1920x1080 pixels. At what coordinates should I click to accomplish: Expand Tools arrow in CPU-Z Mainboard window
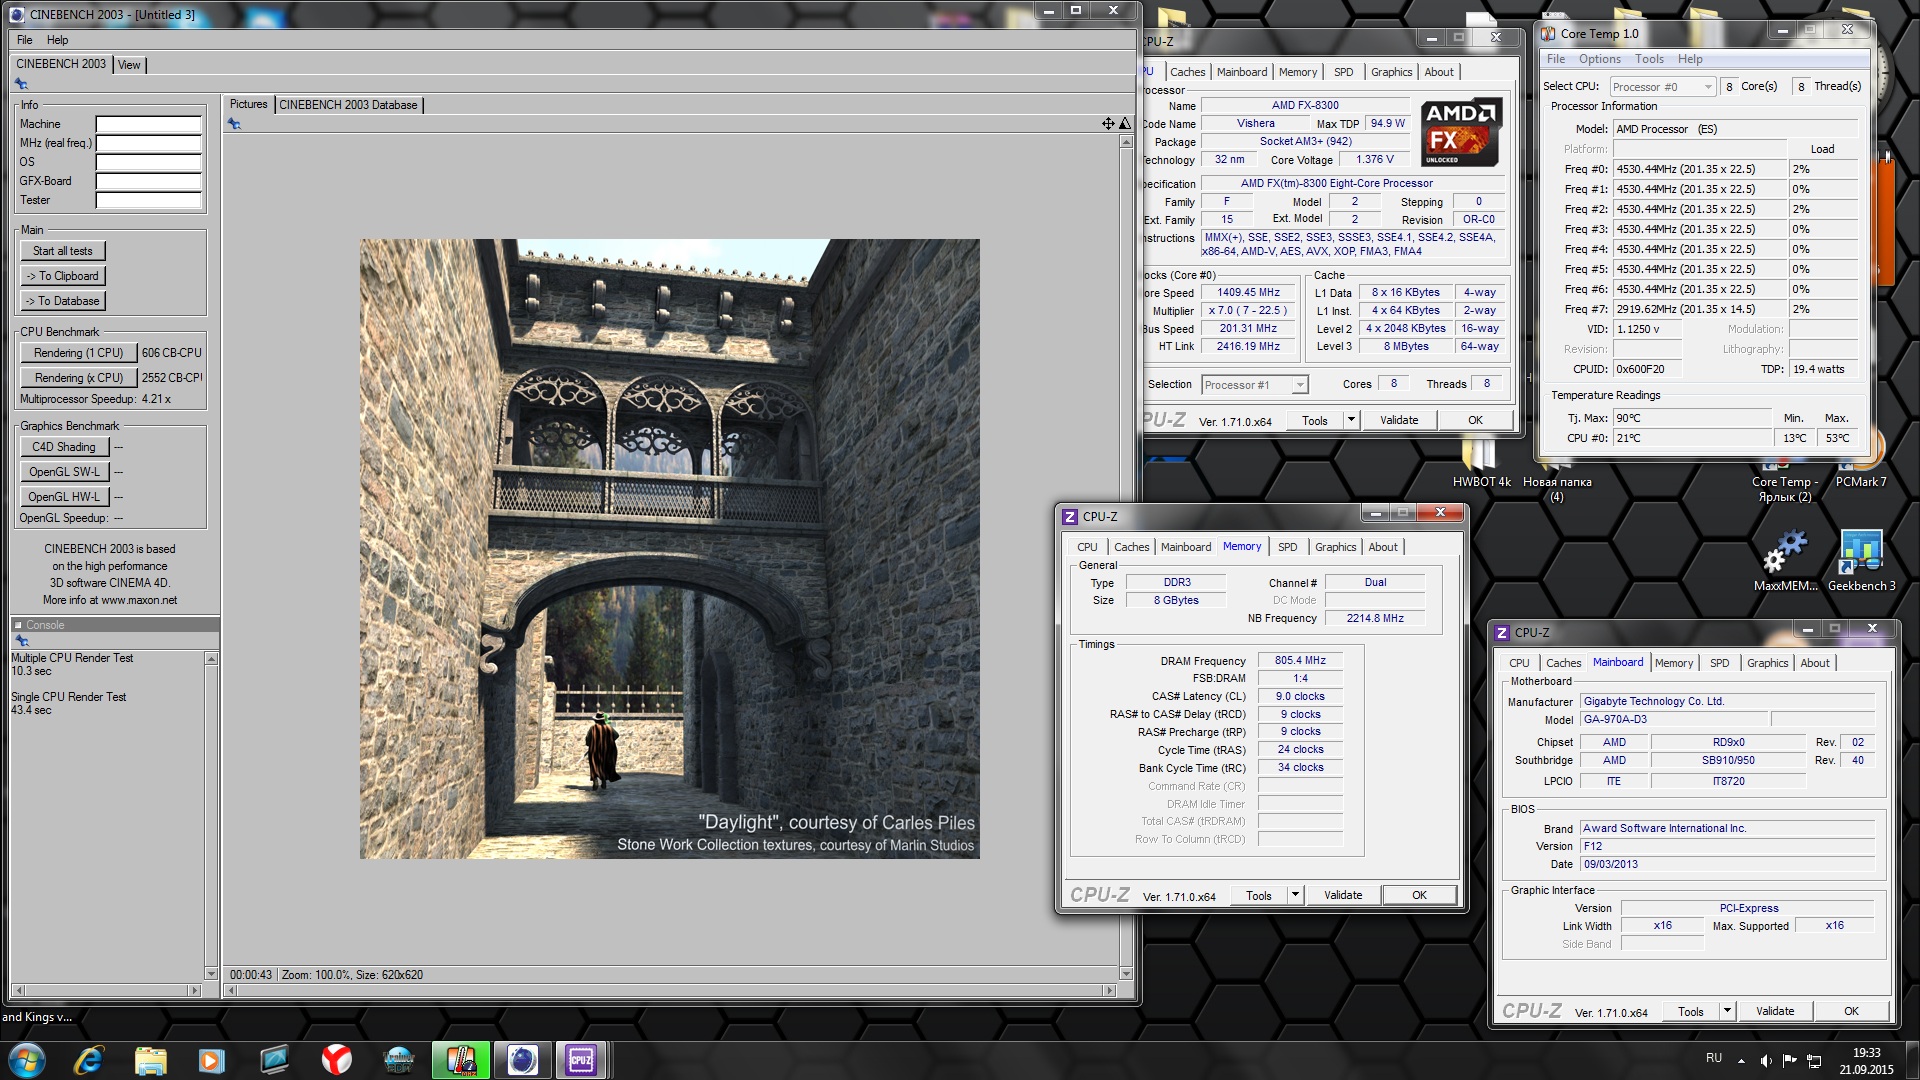(1727, 1011)
